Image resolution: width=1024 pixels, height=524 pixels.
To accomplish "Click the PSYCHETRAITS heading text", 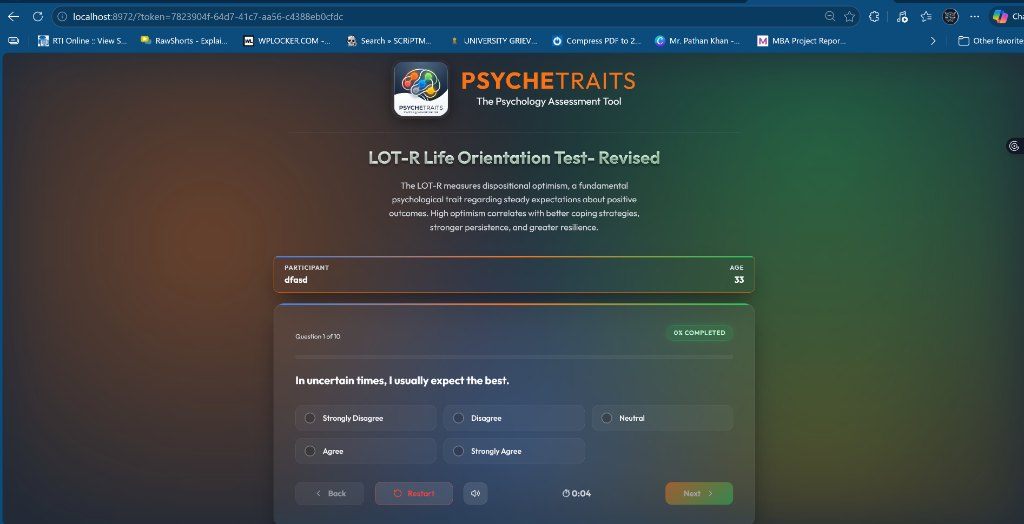I will tap(548, 81).
